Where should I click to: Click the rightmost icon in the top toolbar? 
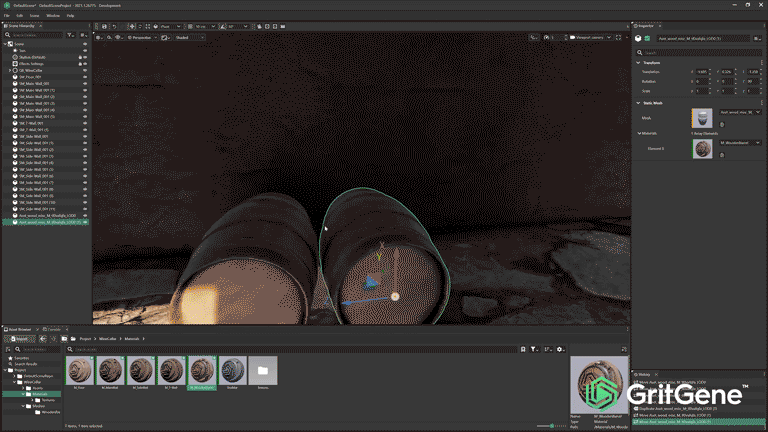click(283, 26)
